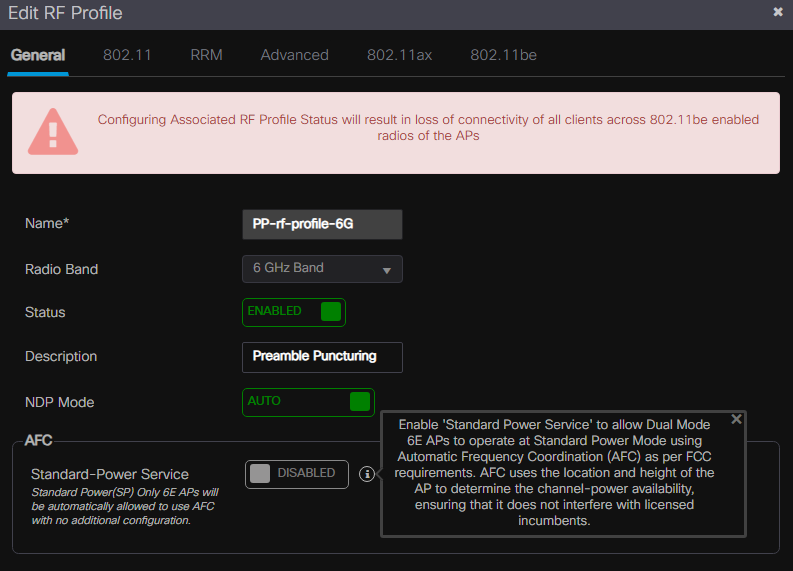Click the AFC section heading
This screenshot has height=571, width=793.
coord(38,441)
